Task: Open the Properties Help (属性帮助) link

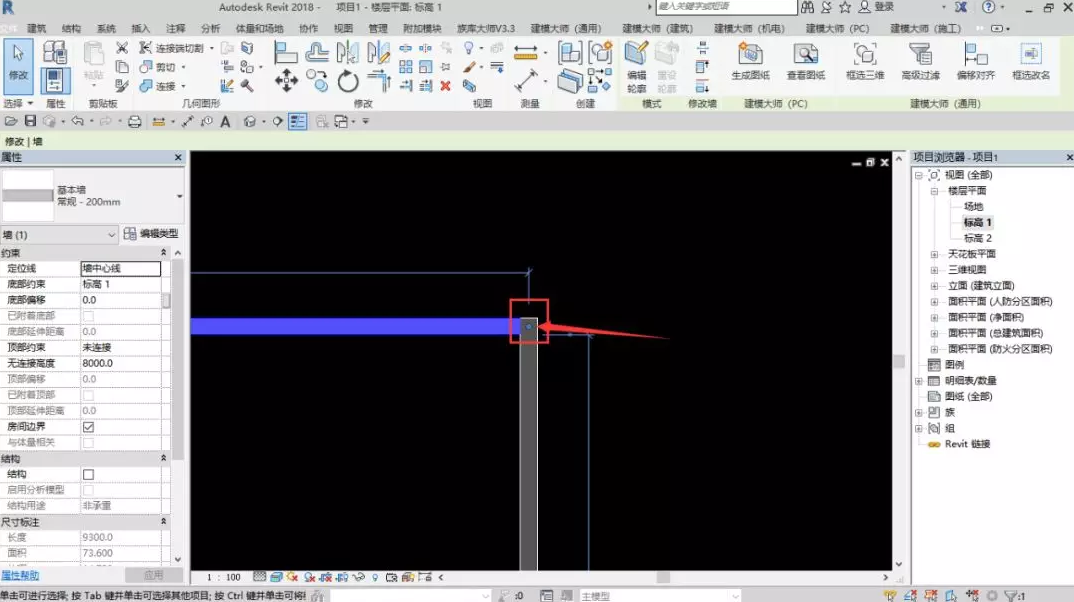Action: (x=20, y=575)
